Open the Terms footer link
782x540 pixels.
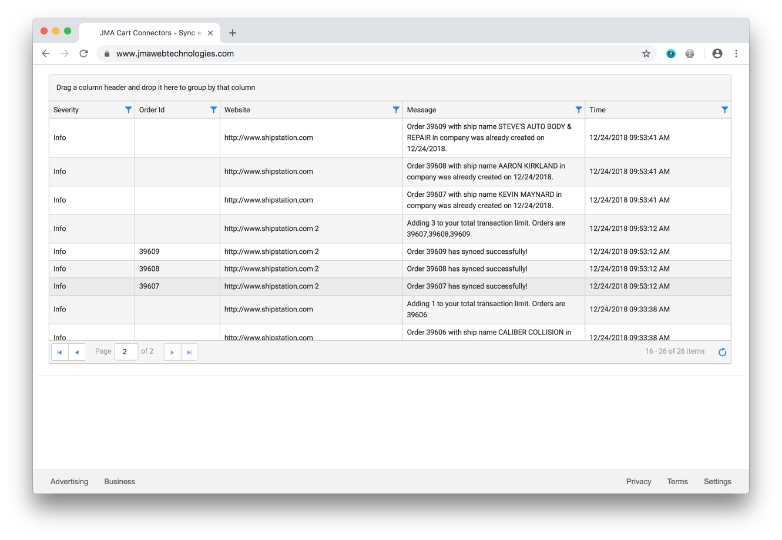point(677,481)
